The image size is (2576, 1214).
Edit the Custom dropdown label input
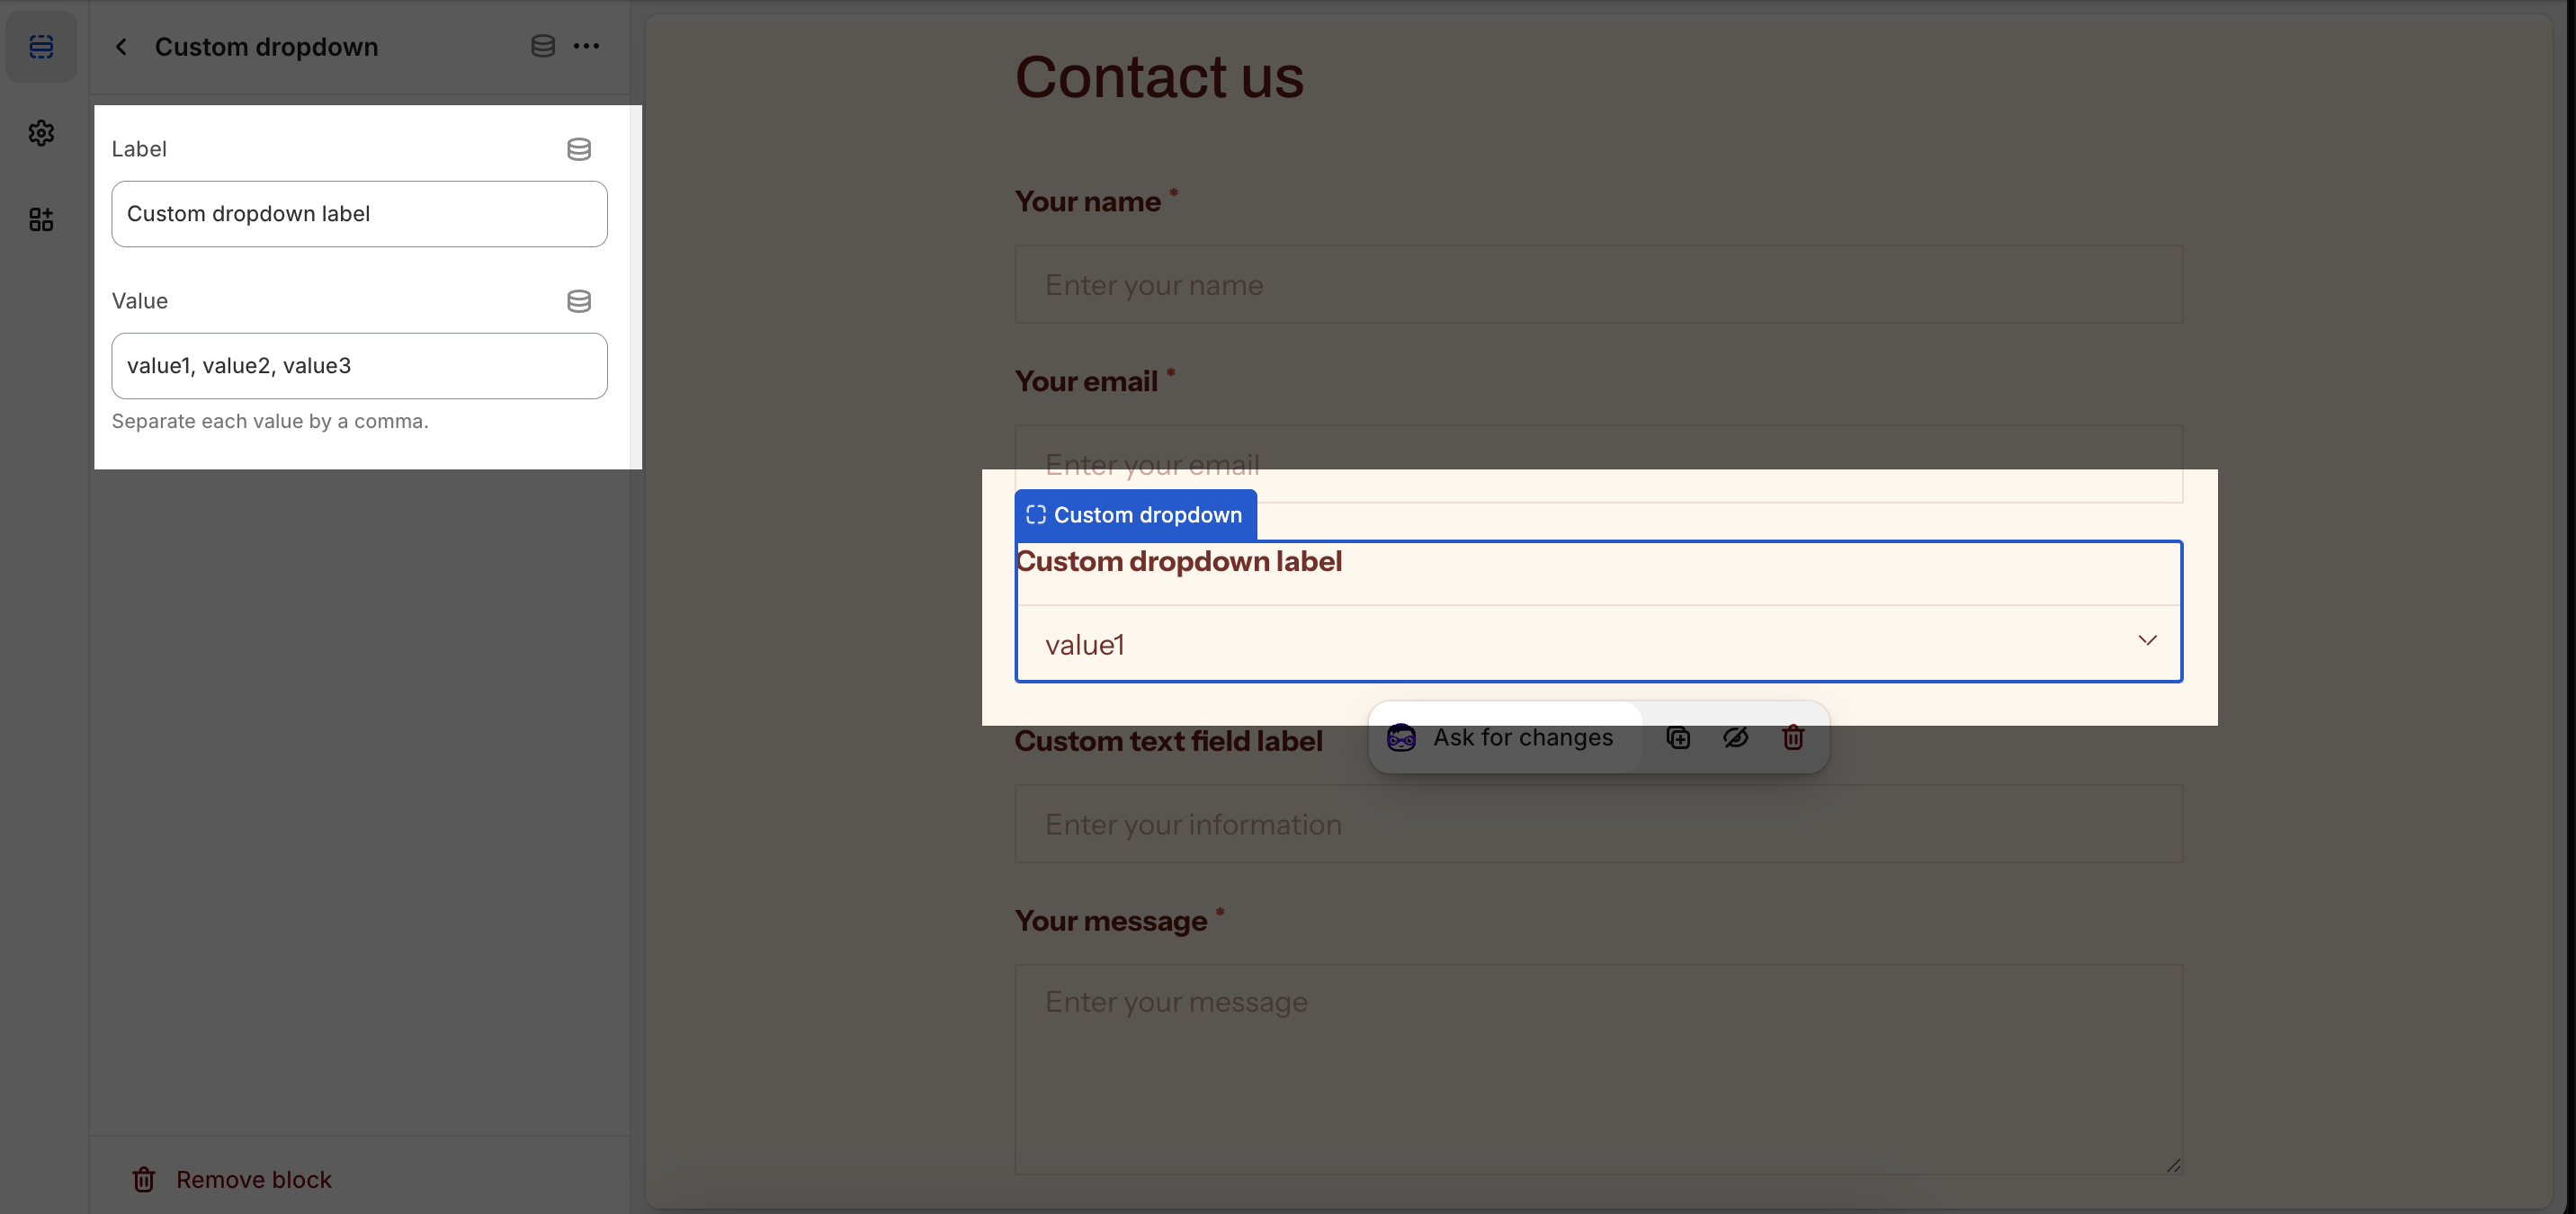(x=359, y=214)
